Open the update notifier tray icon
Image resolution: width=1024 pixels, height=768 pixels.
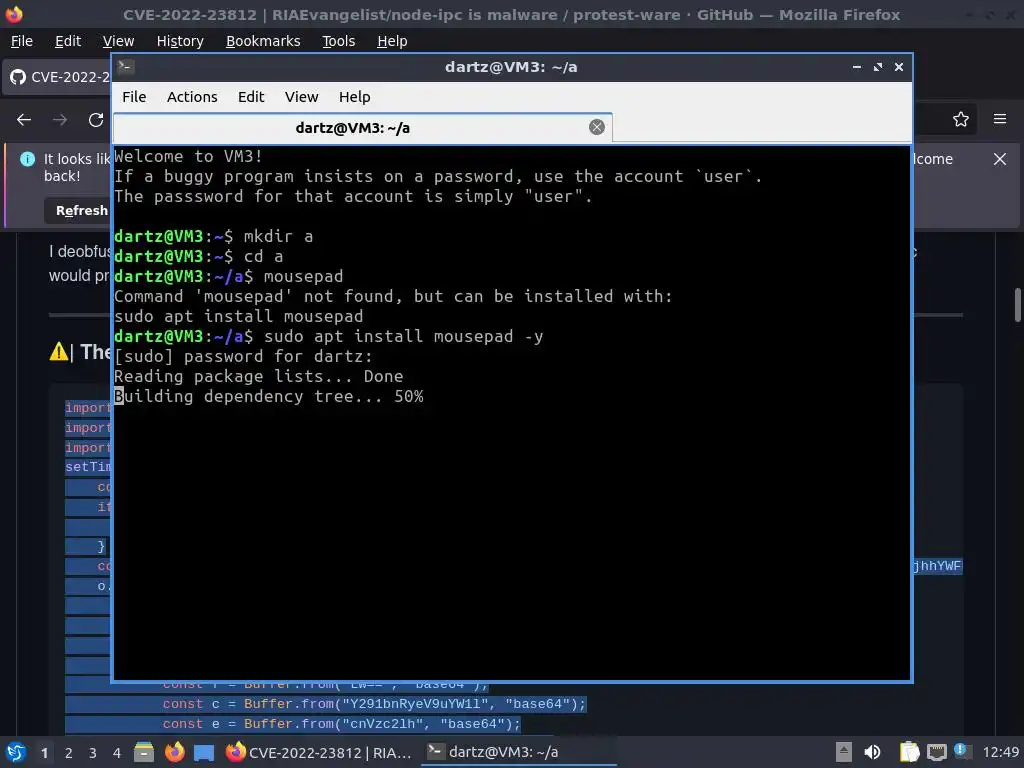coord(961,751)
